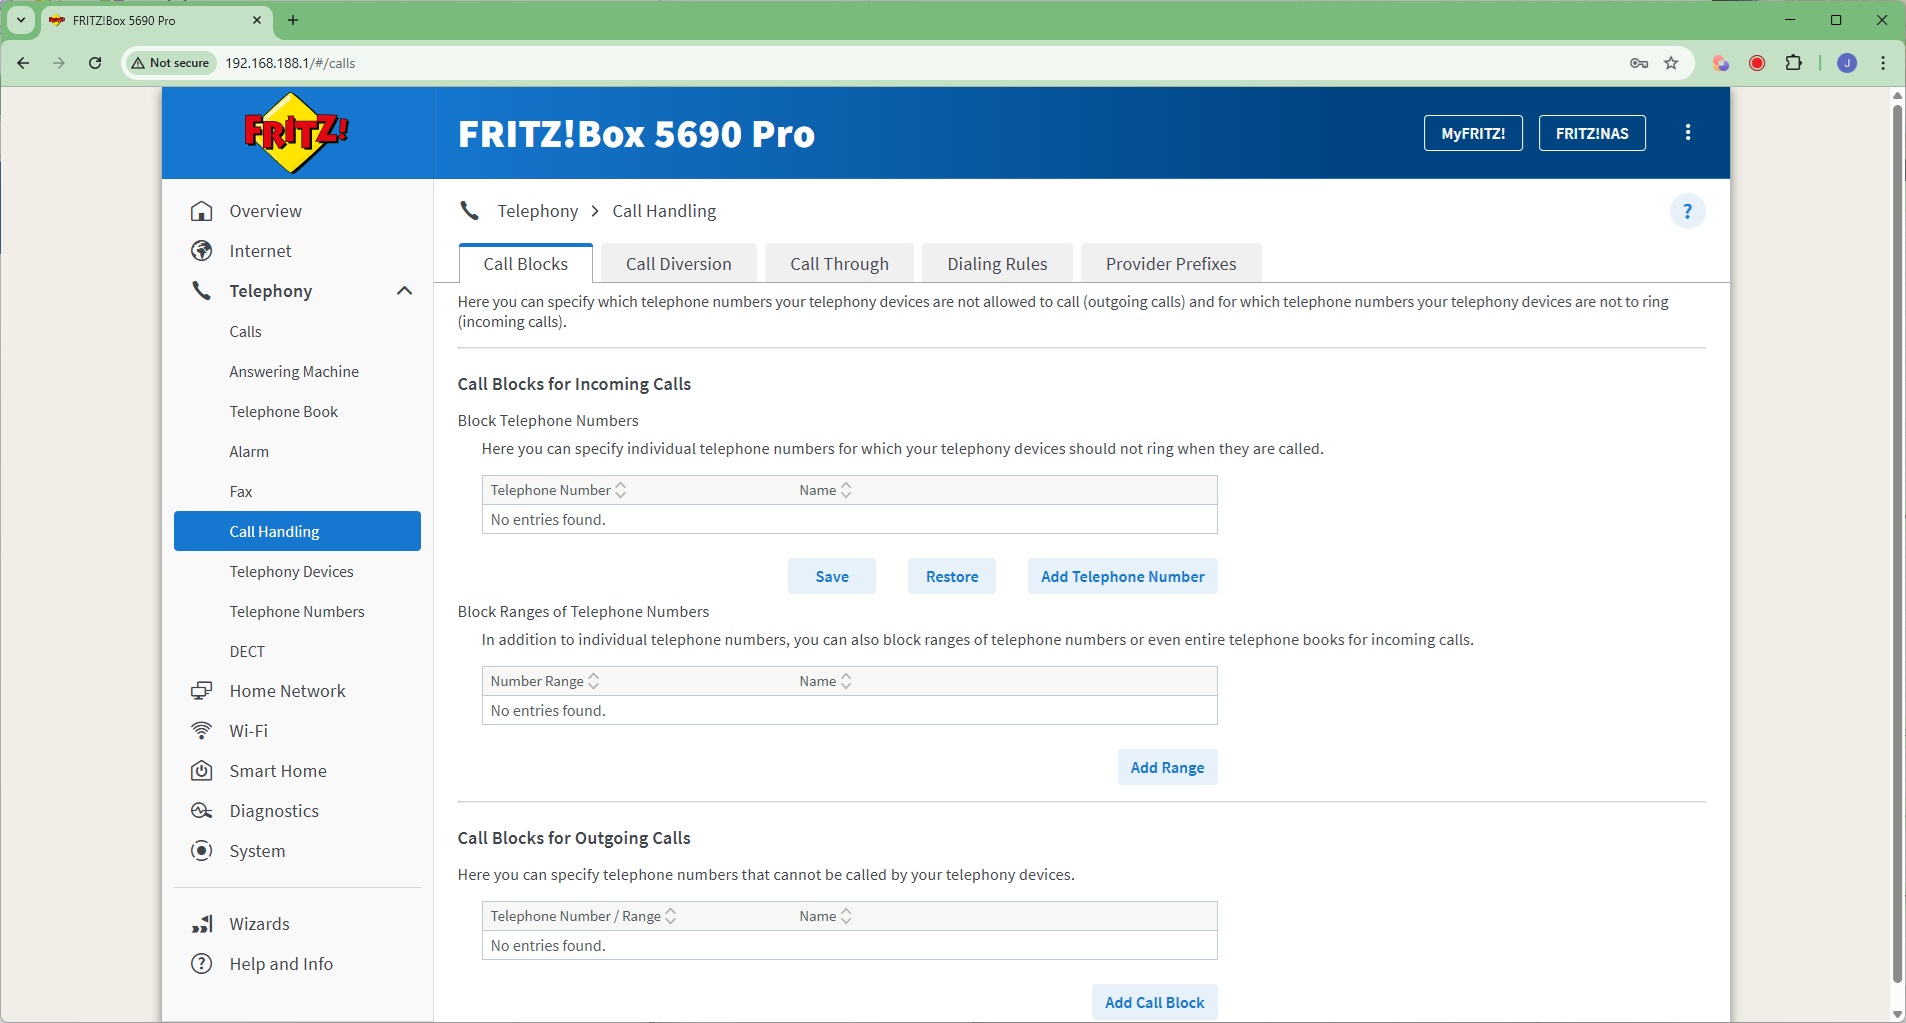This screenshot has width=1906, height=1023.
Task: Click the Add Call Block button
Action: pyautogui.click(x=1155, y=1002)
